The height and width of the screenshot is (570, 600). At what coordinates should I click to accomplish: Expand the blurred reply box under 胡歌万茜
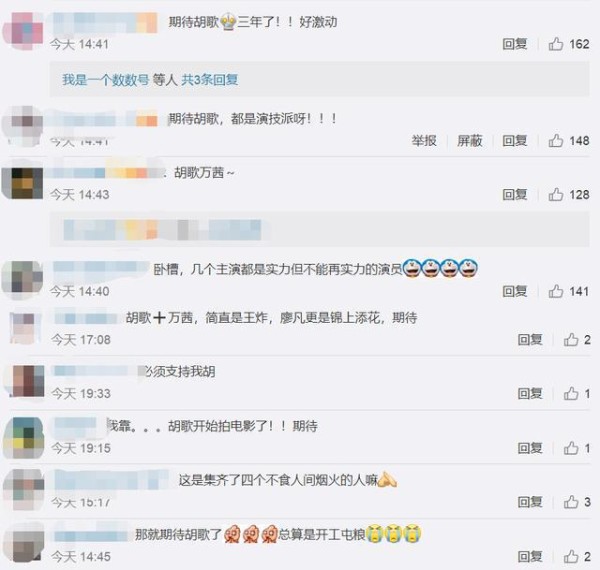click(320, 230)
